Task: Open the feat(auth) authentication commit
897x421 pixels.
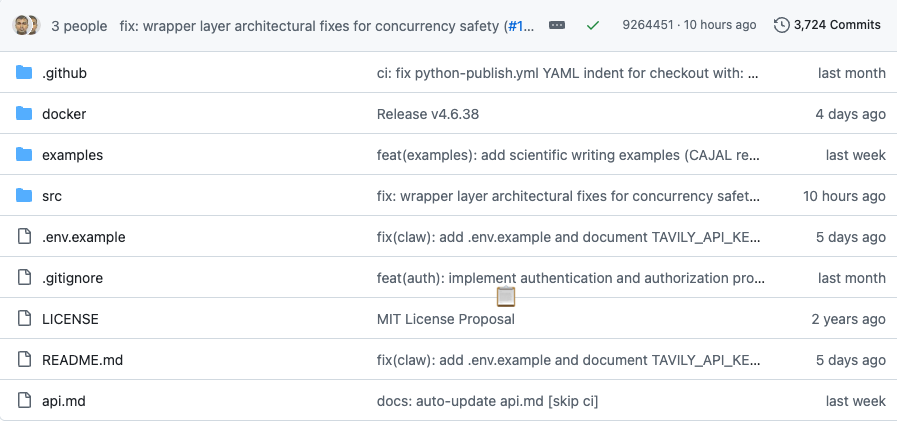Action: point(570,278)
